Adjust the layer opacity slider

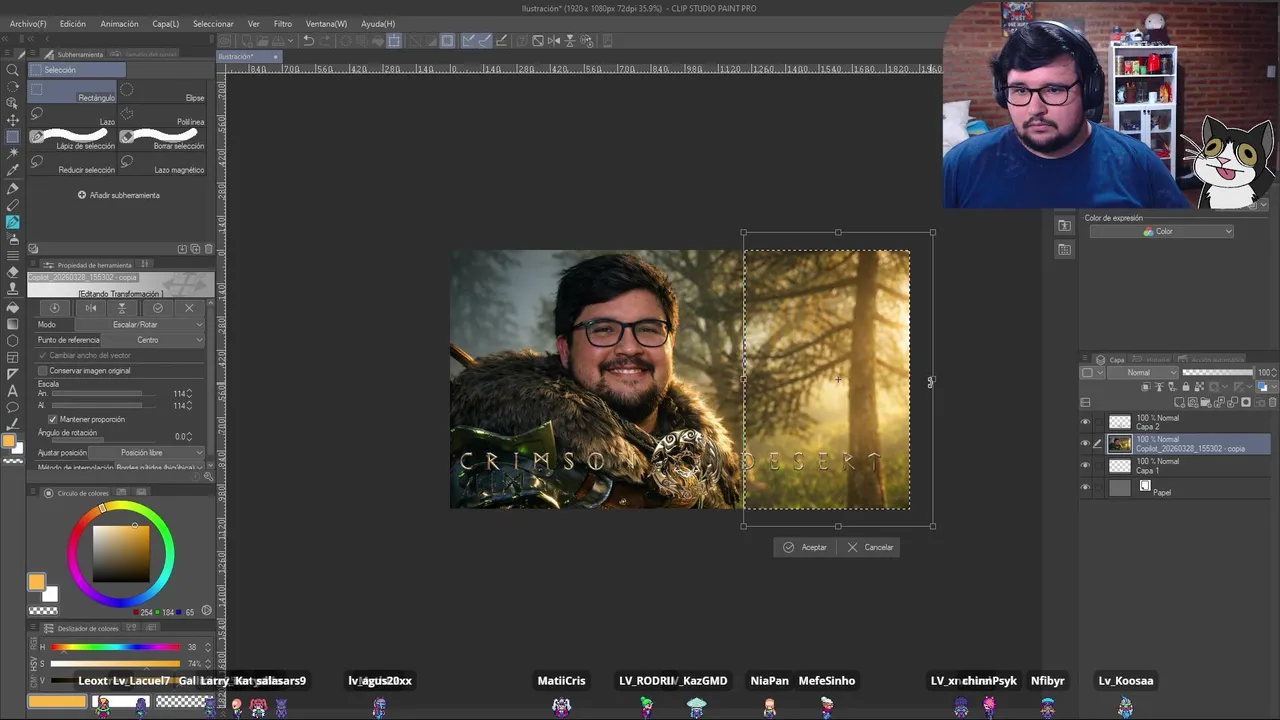click(x=1218, y=372)
